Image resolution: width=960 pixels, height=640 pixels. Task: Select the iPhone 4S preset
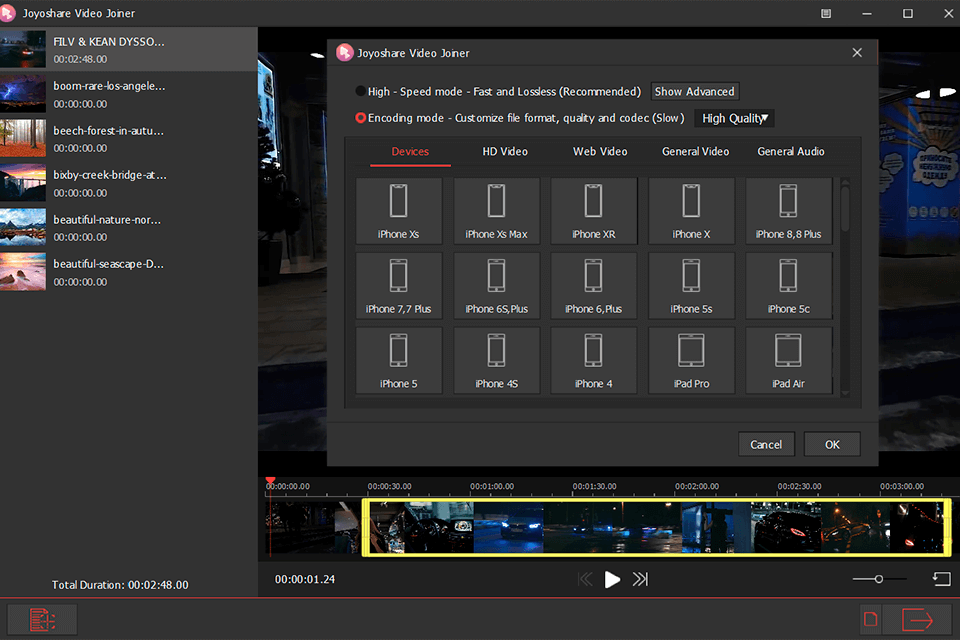(496, 360)
